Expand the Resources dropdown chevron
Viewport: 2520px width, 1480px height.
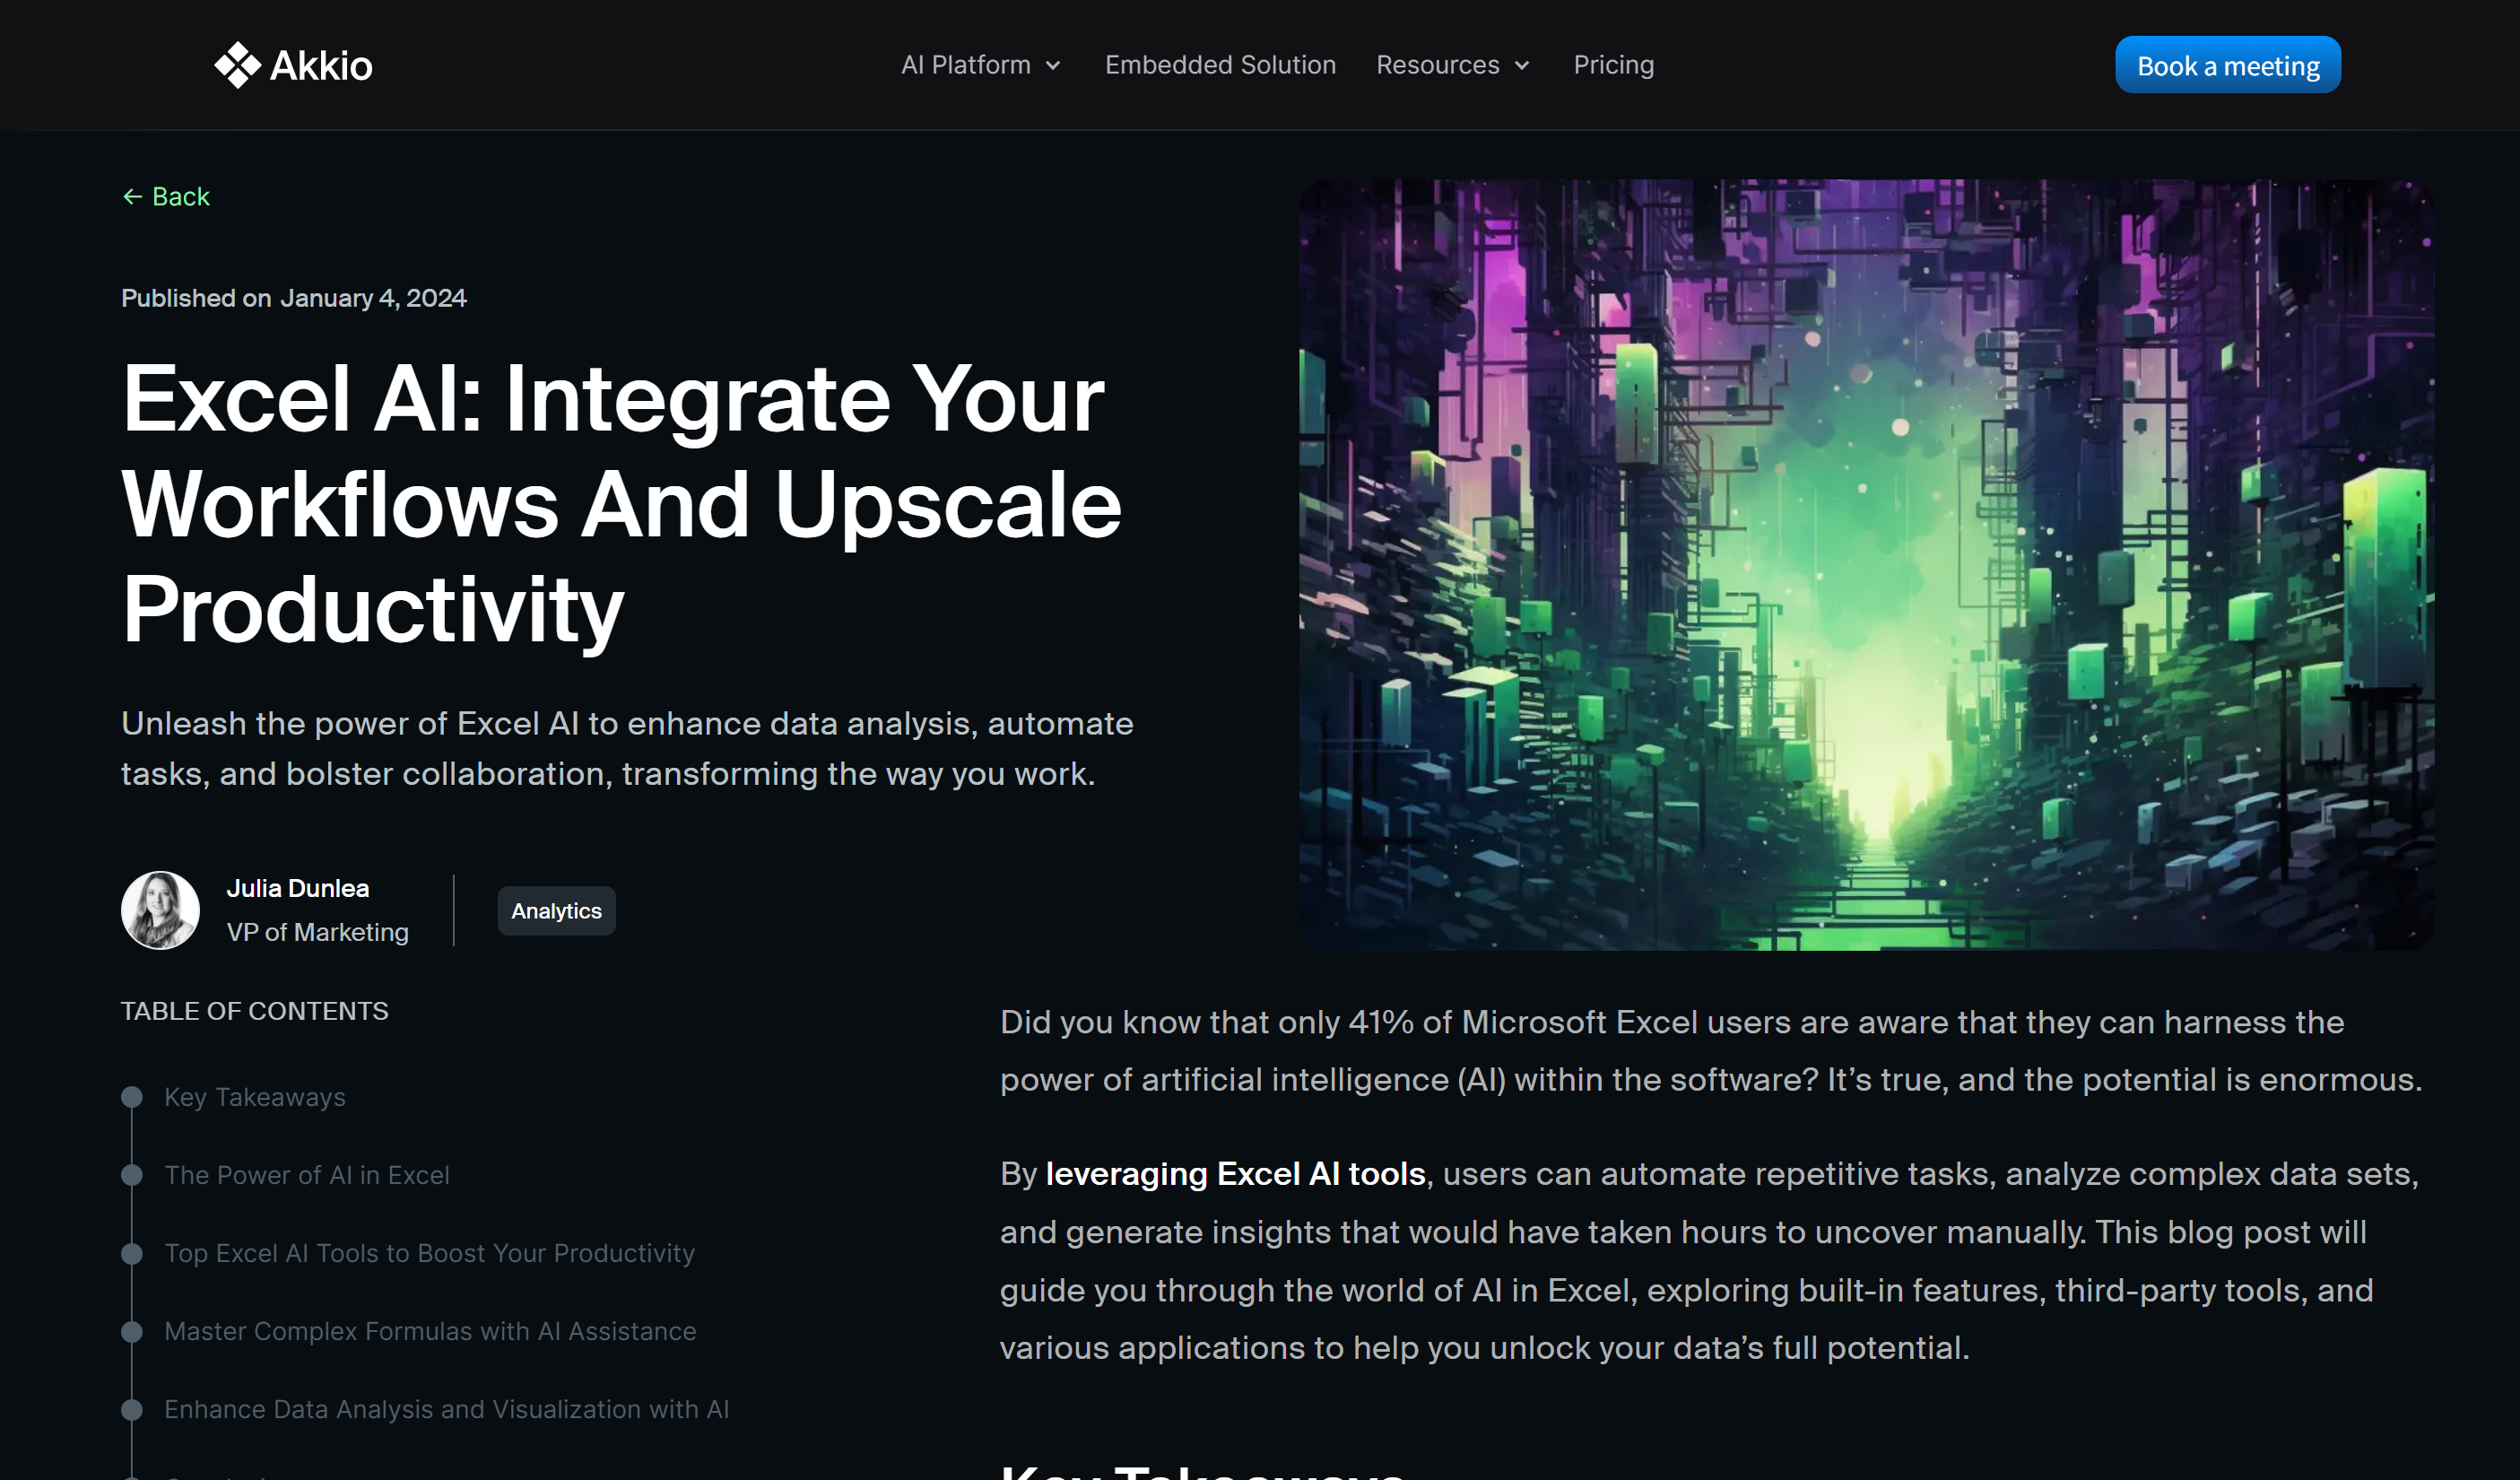pyautogui.click(x=1522, y=66)
